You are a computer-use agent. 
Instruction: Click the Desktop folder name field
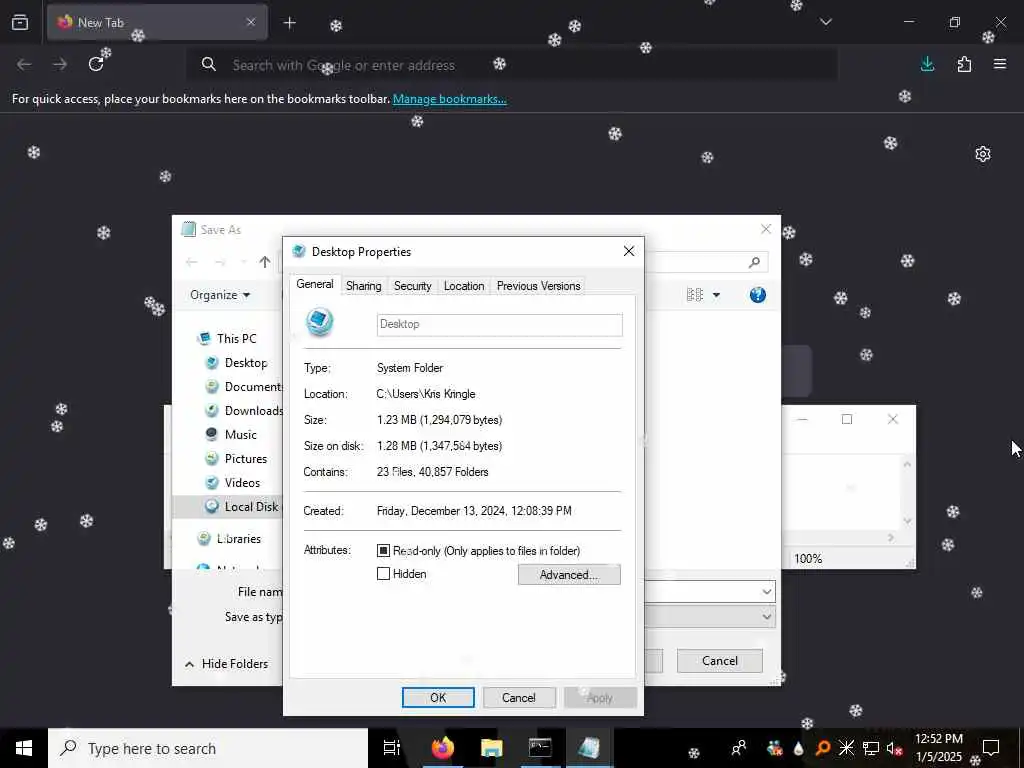500,325
